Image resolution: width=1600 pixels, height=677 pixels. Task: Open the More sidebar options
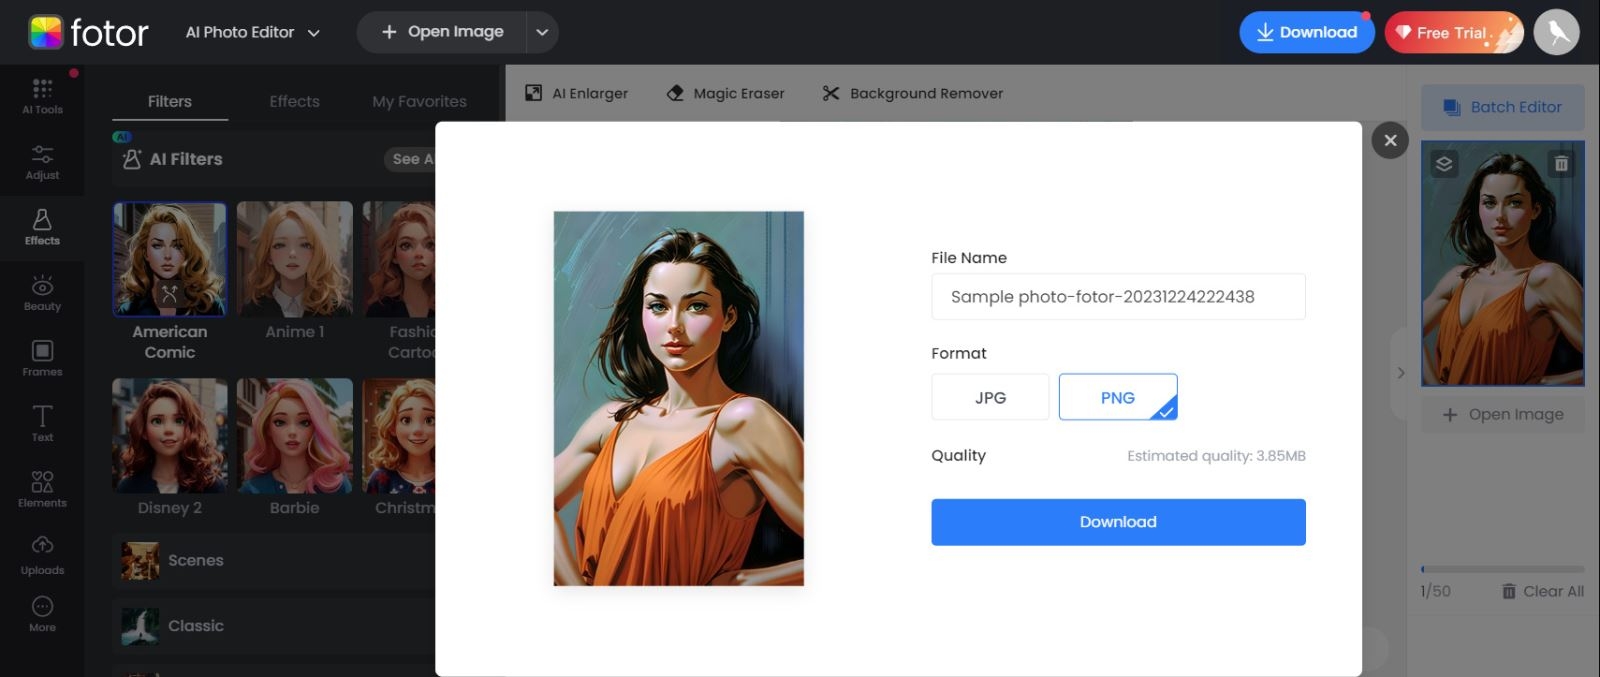tap(42, 614)
